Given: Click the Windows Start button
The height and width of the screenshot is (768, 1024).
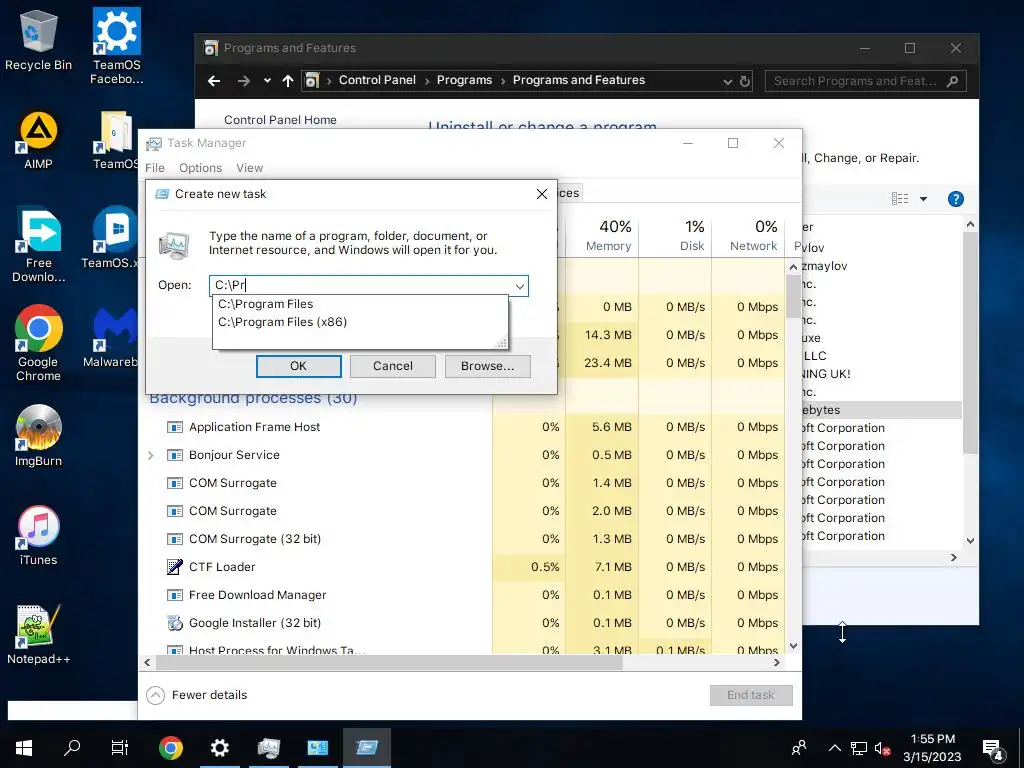Looking at the screenshot, I should [24, 748].
